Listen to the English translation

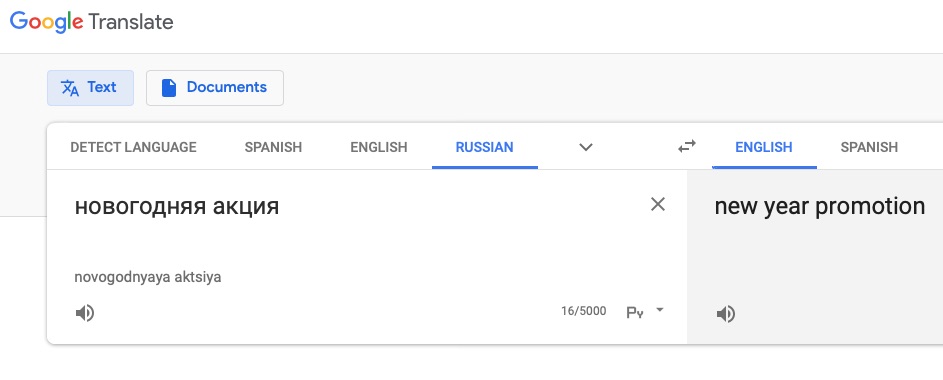click(x=726, y=314)
